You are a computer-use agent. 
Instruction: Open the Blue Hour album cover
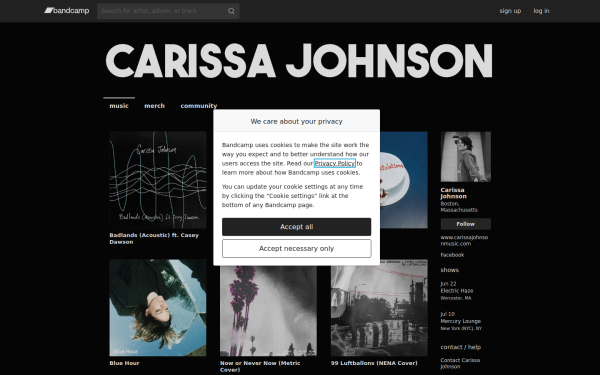[158, 308]
